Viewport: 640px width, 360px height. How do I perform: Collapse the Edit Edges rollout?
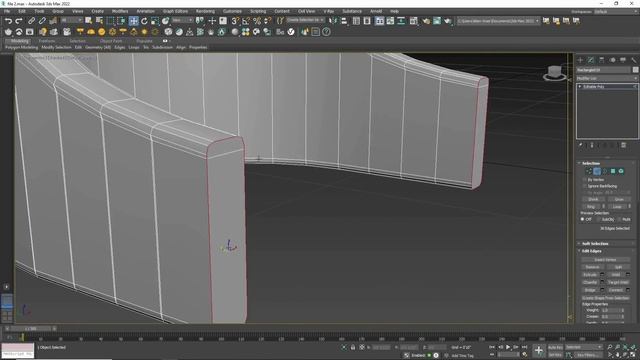pyautogui.click(x=591, y=251)
